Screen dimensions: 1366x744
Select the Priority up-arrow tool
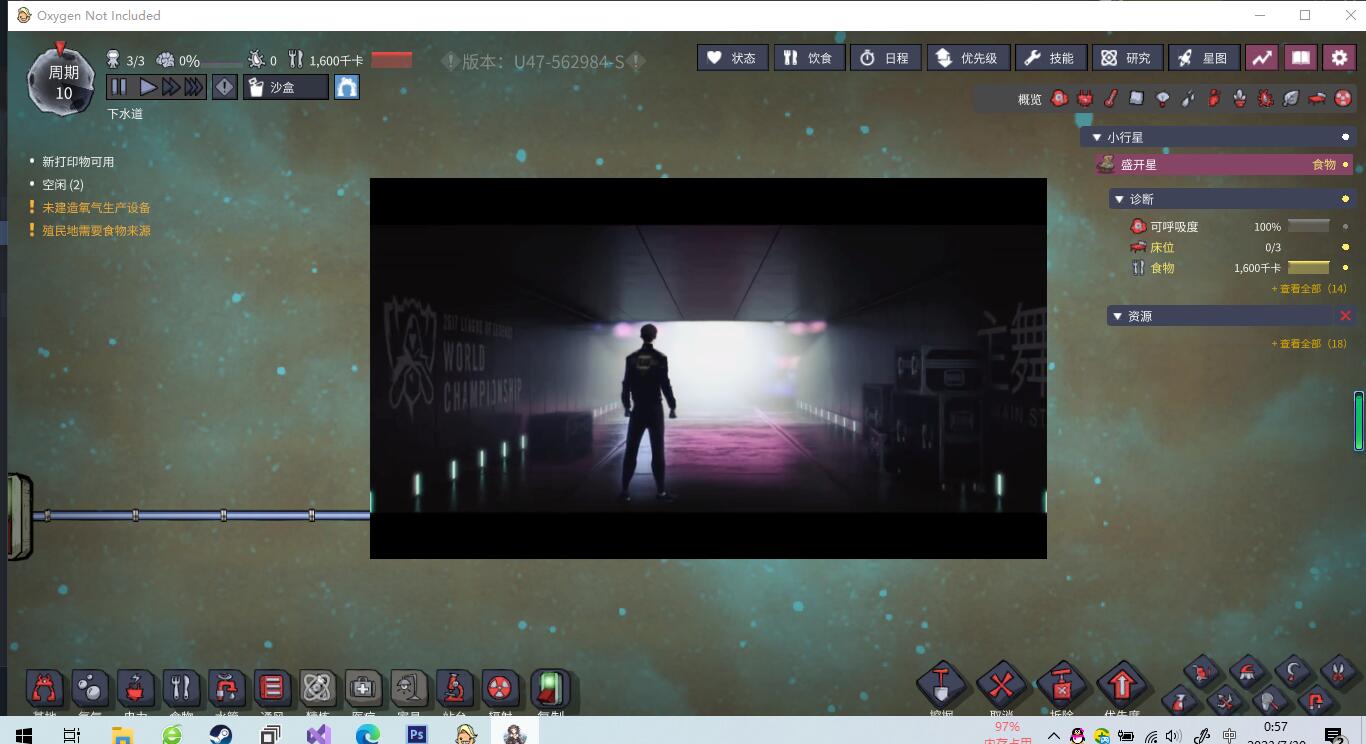1121,686
